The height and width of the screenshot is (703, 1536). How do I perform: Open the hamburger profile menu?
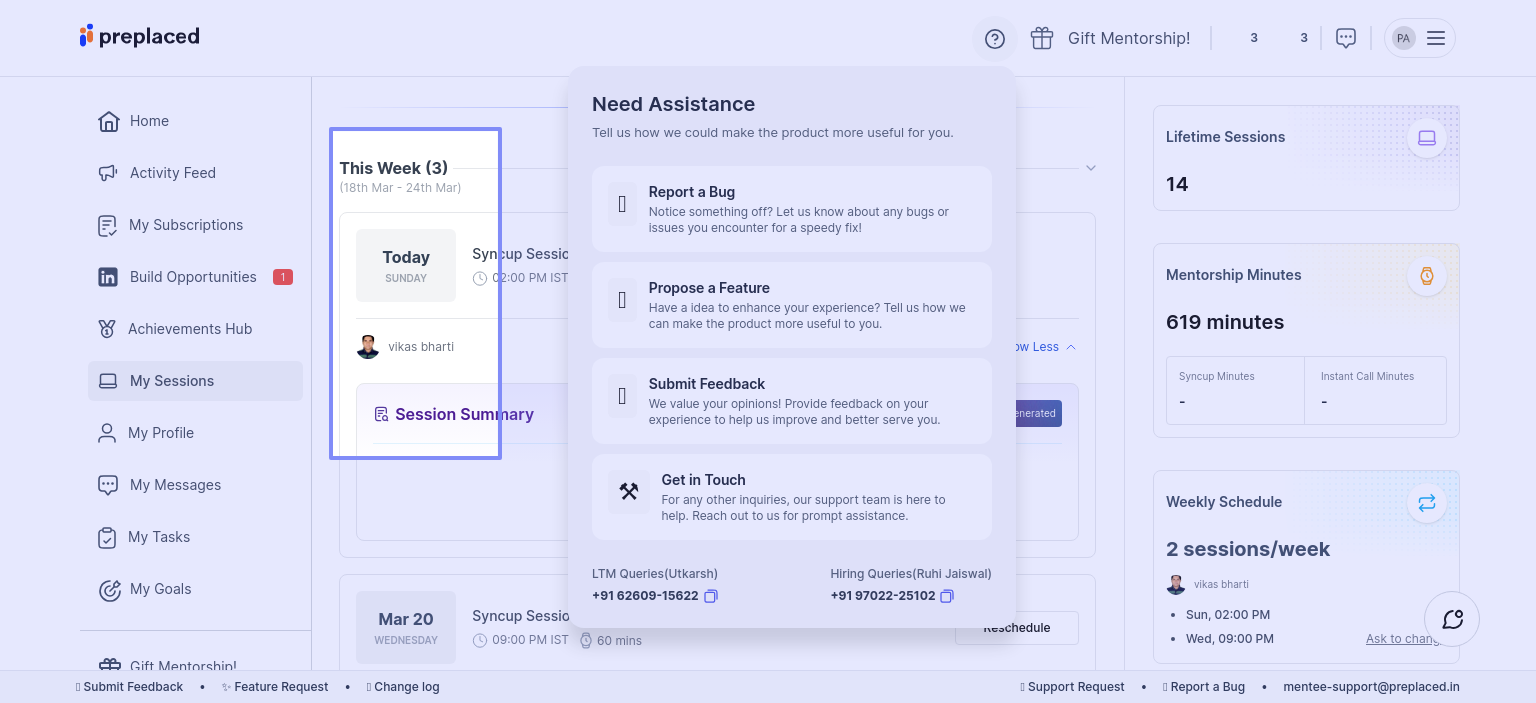[1435, 38]
